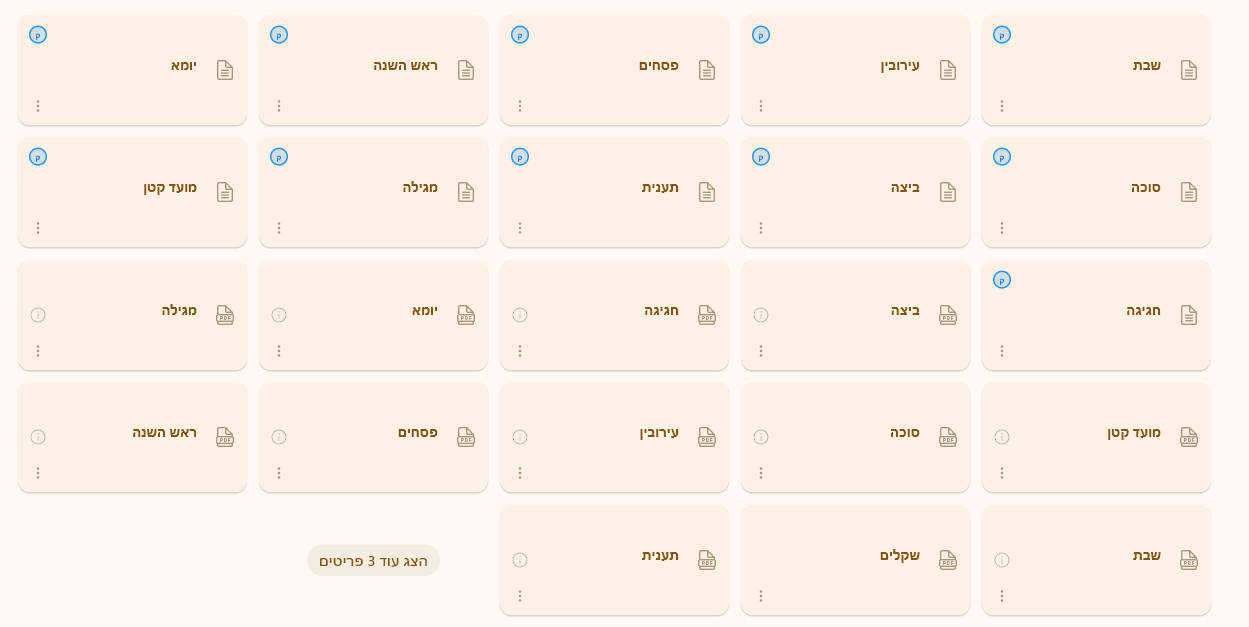This screenshot has width=1249, height=627.
Task: Click the info icon on the סוכה PDF card
Action: coord(761,437)
